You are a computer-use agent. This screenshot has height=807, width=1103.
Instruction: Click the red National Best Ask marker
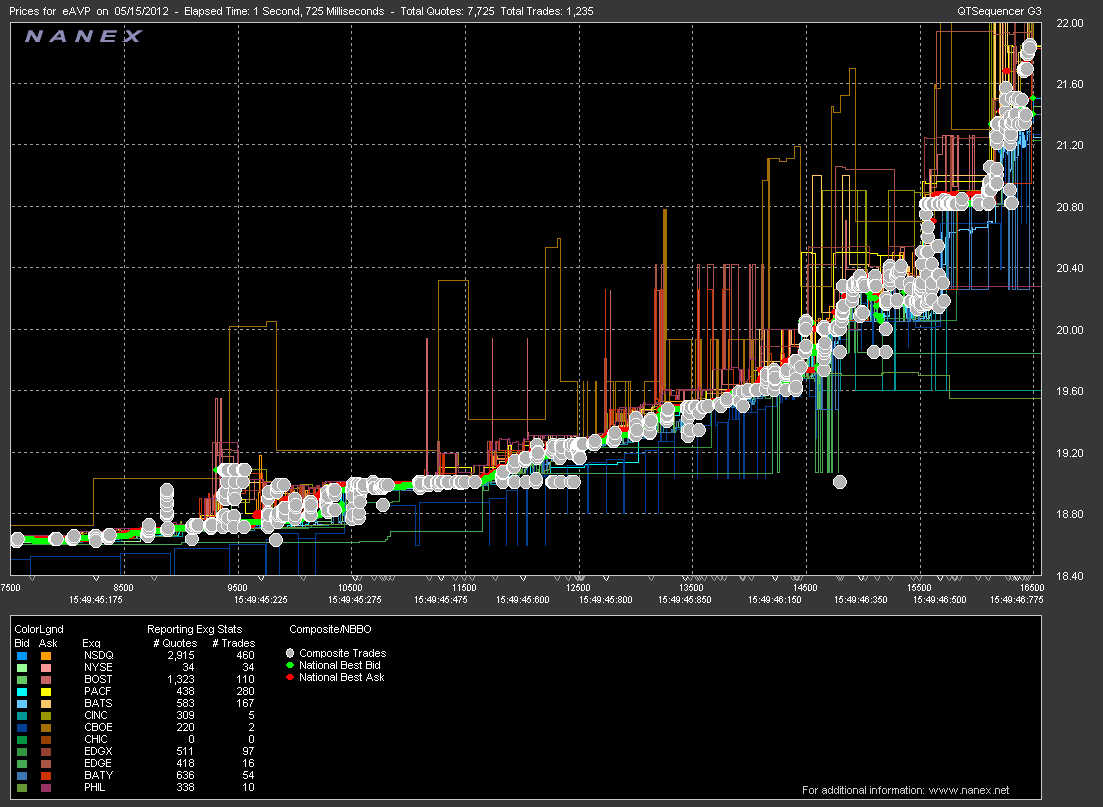coord(290,677)
